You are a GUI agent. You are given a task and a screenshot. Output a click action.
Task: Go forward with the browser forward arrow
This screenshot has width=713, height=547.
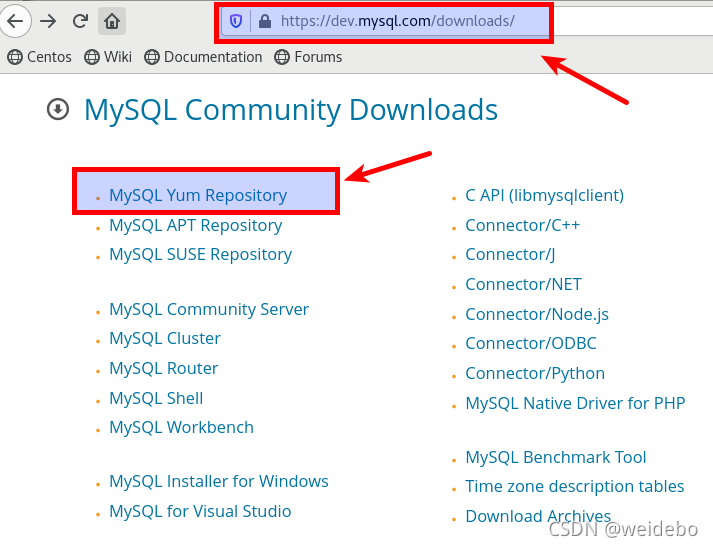pyautogui.click(x=48, y=21)
